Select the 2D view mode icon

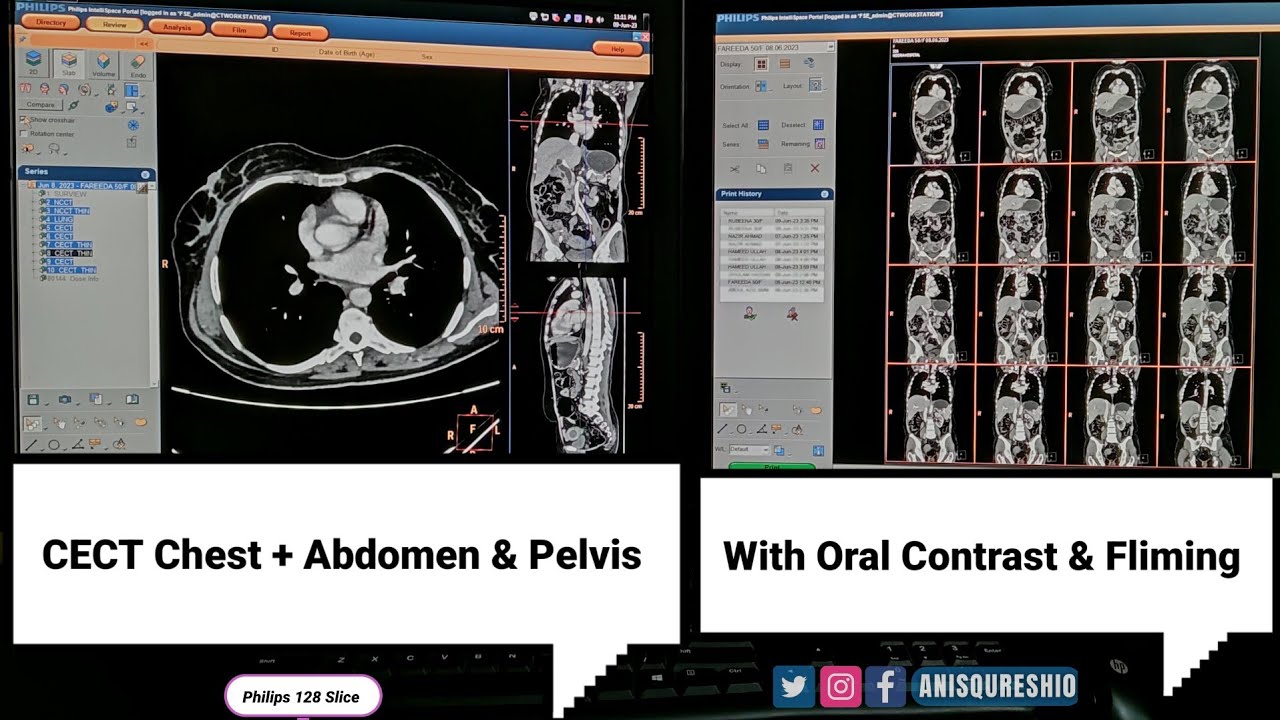(x=33, y=62)
